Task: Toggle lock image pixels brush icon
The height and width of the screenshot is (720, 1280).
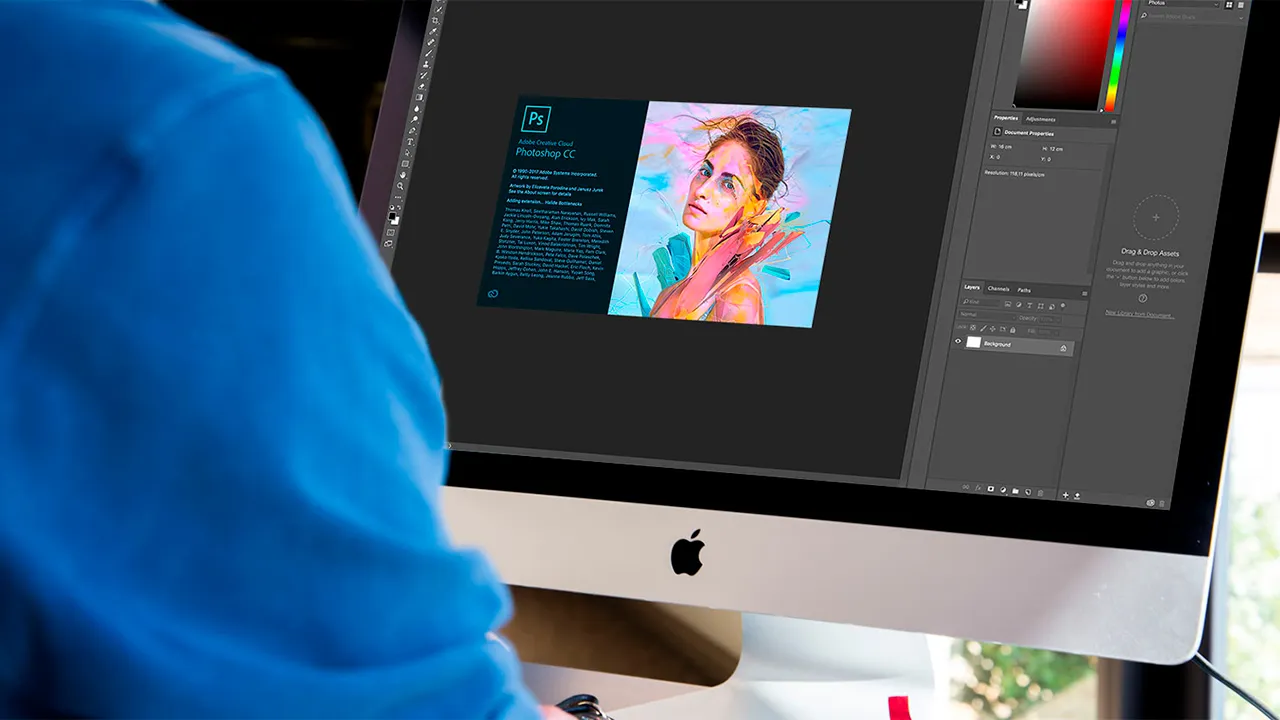Action: coord(983,328)
